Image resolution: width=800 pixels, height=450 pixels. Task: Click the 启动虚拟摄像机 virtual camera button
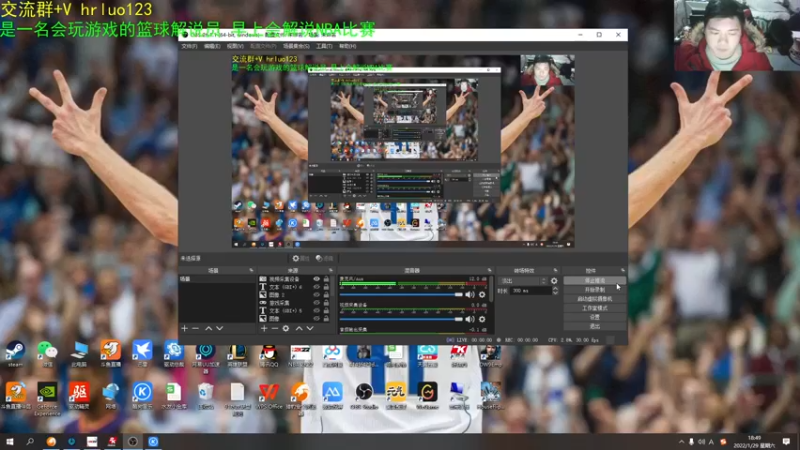[595, 299]
